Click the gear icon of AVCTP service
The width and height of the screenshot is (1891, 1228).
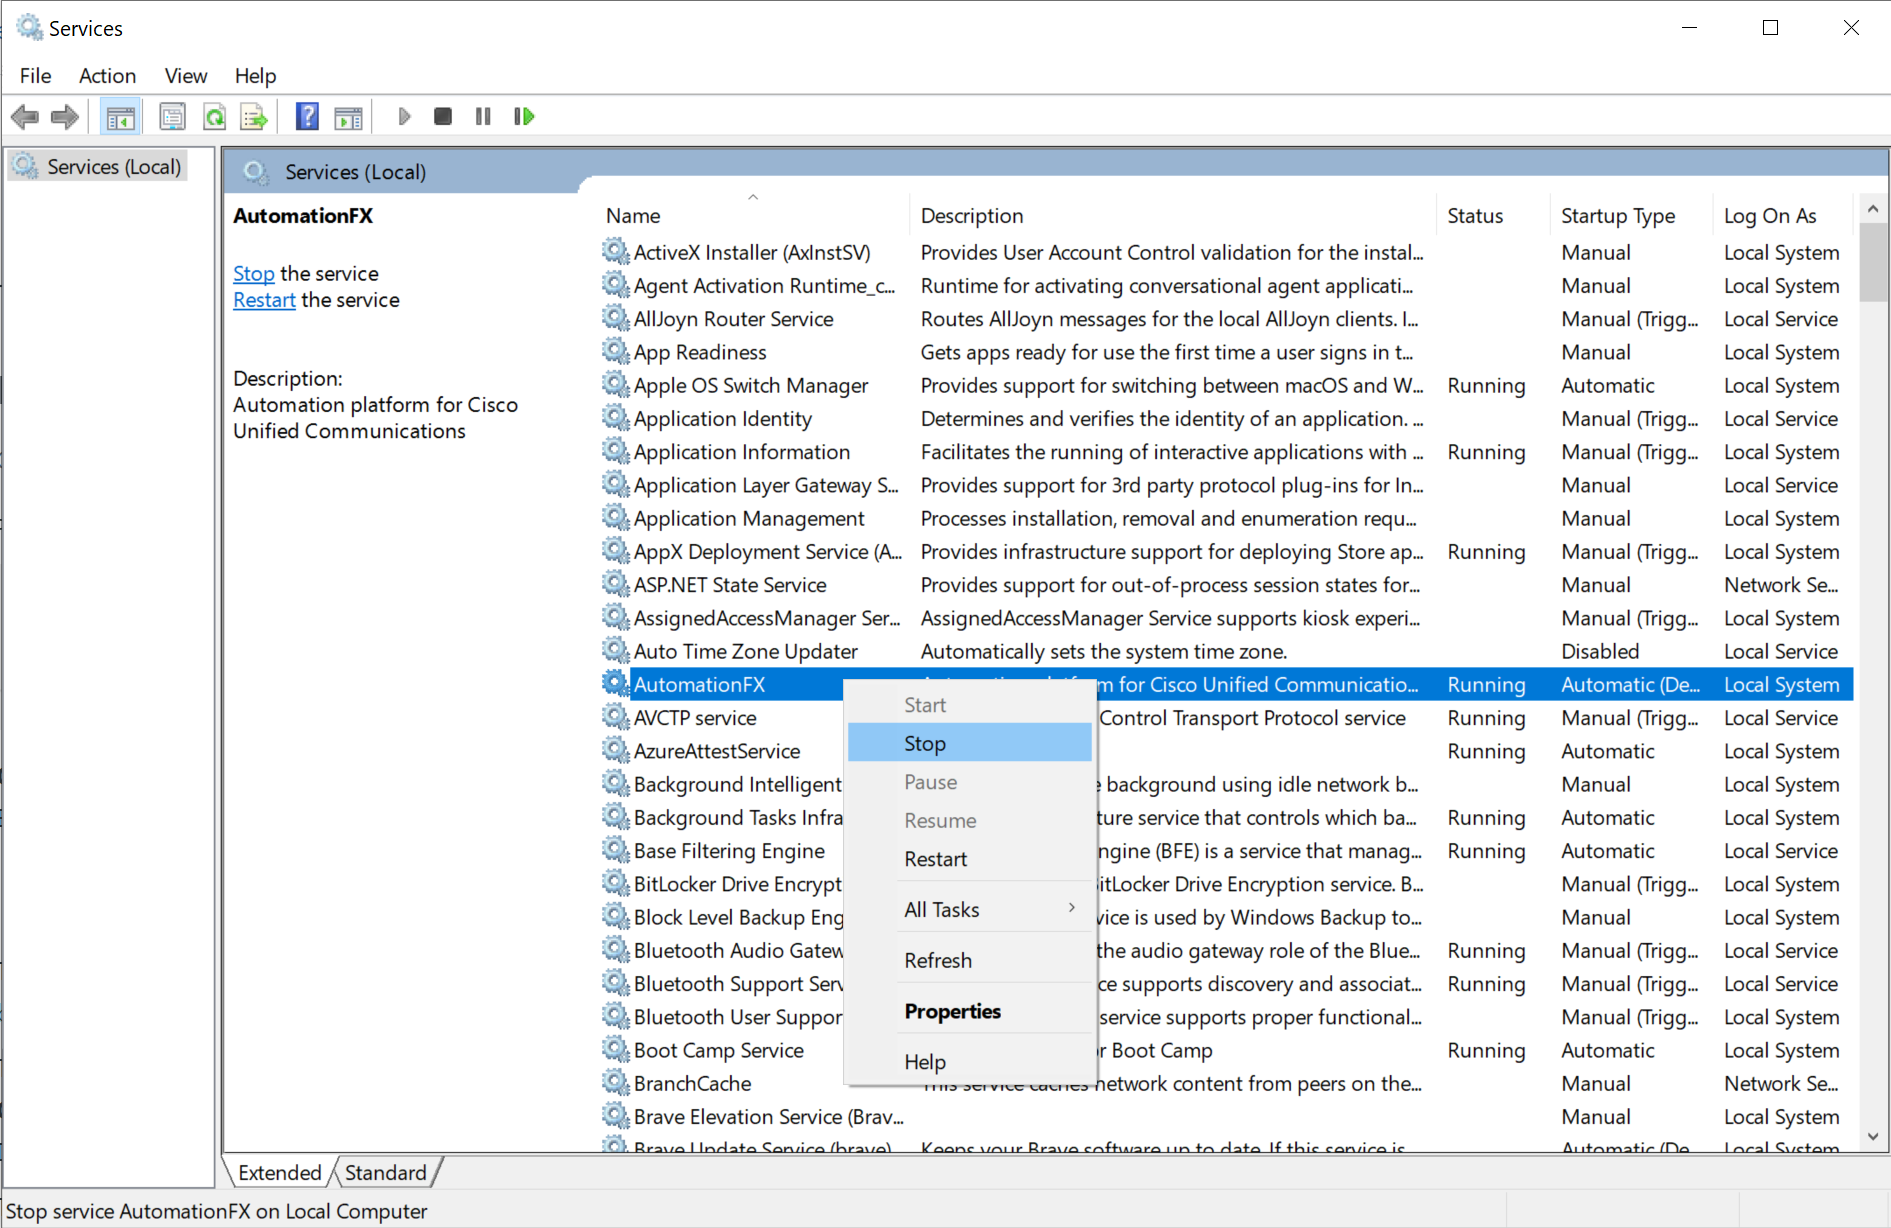pyautogui.click(x=616, y=716)
